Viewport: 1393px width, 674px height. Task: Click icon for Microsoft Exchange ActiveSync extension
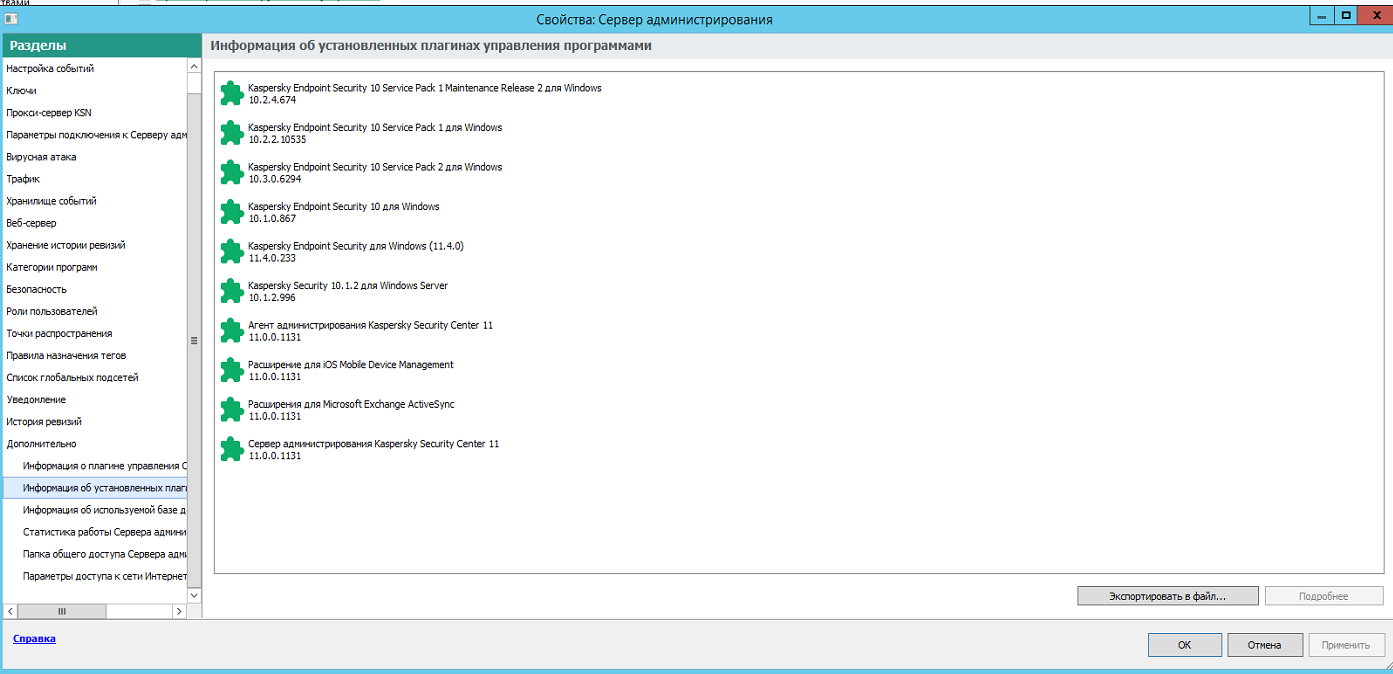(x=232, y=410)
